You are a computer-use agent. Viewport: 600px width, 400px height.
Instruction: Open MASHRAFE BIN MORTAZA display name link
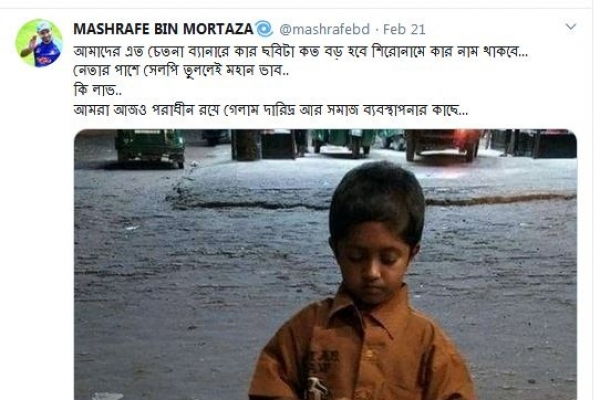coord(163,29)
